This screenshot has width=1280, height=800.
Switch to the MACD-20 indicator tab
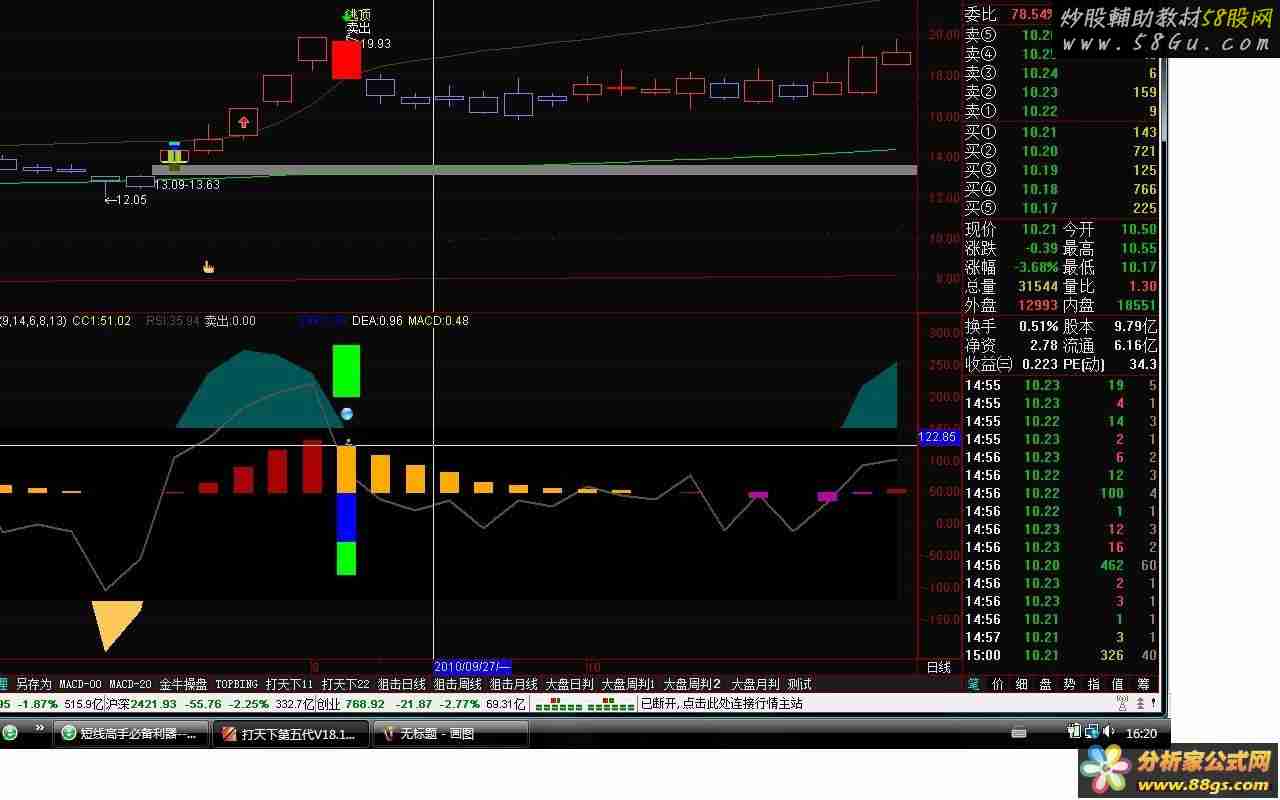[130, 684]
